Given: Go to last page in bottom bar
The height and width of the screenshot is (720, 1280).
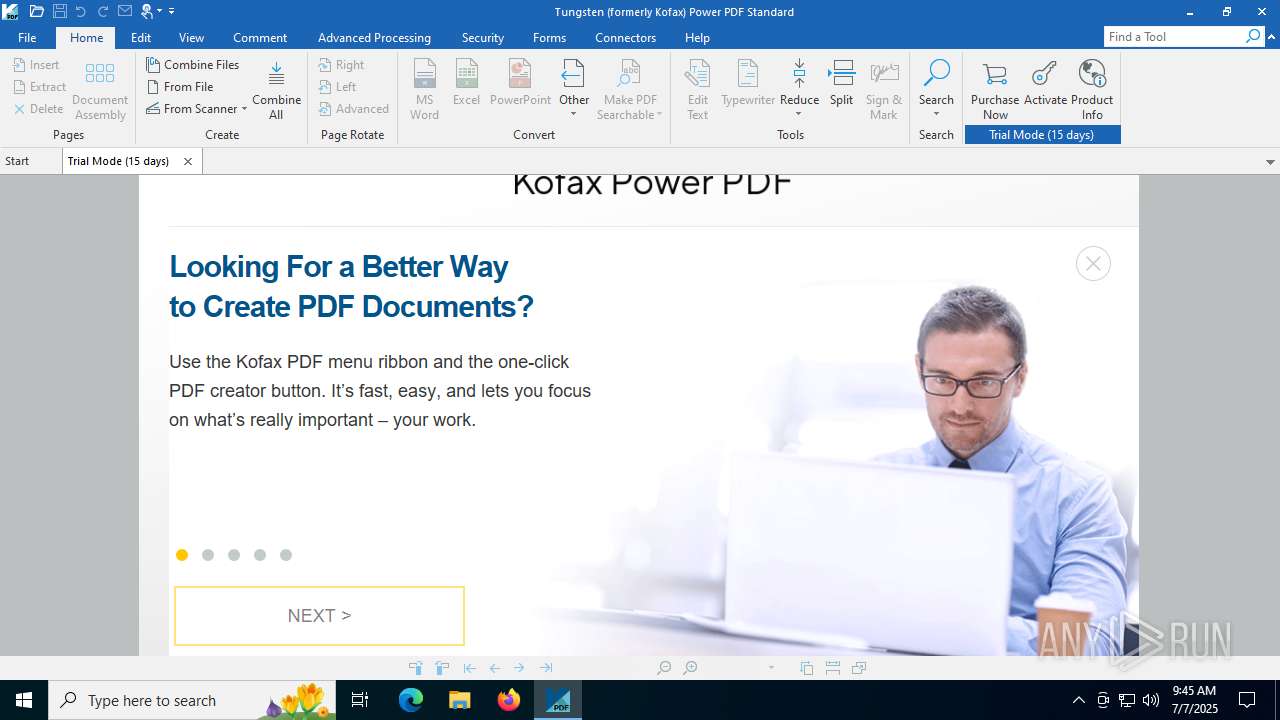Looking at the screenshot, I should (546, 668).
